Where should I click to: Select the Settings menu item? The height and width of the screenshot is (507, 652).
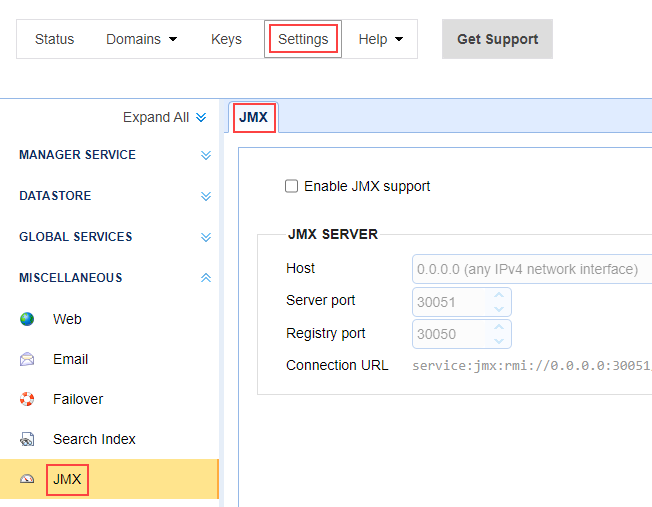click(x=303, y=39)
